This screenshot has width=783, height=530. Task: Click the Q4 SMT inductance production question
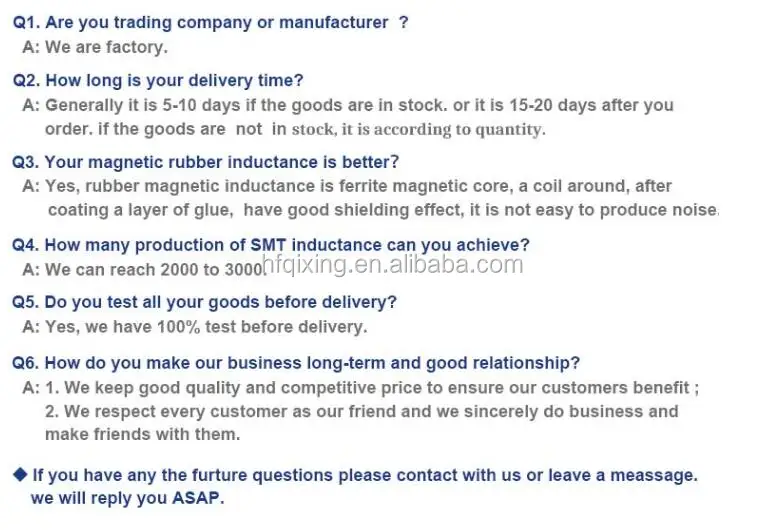coord(271,244)
